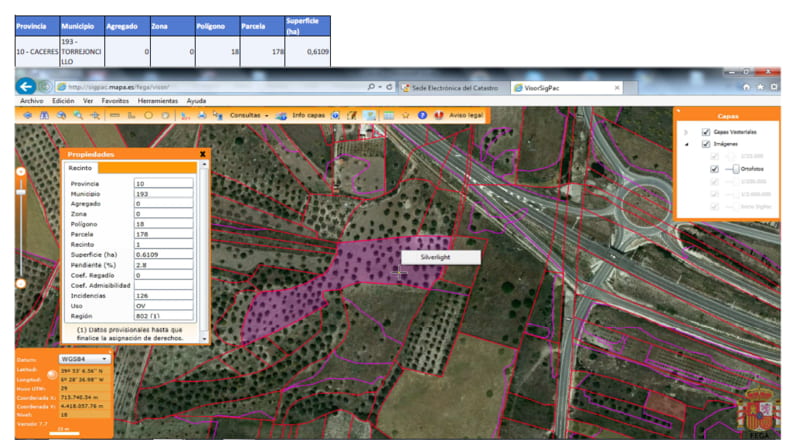Uncheck the Imágenes layer checkbox
790x440 pixels.
pyautogui.click(x=706, y=144)
